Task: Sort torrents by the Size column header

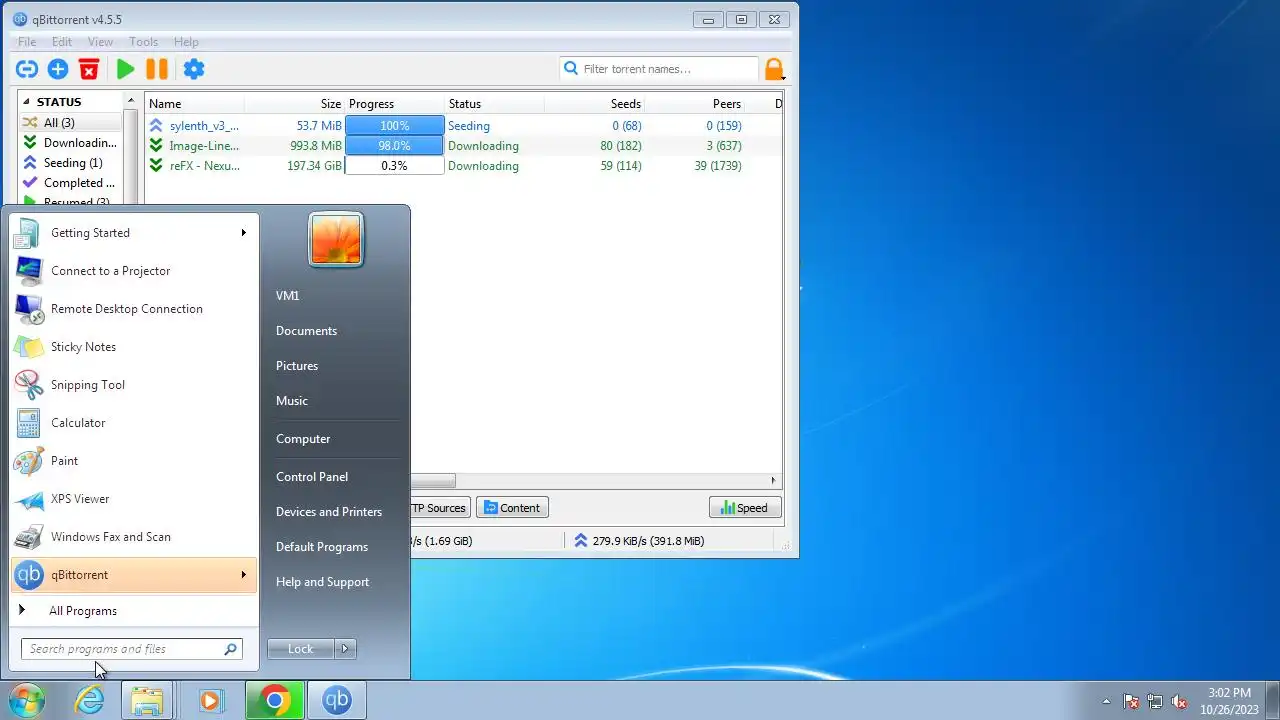Action: [295, 104]
